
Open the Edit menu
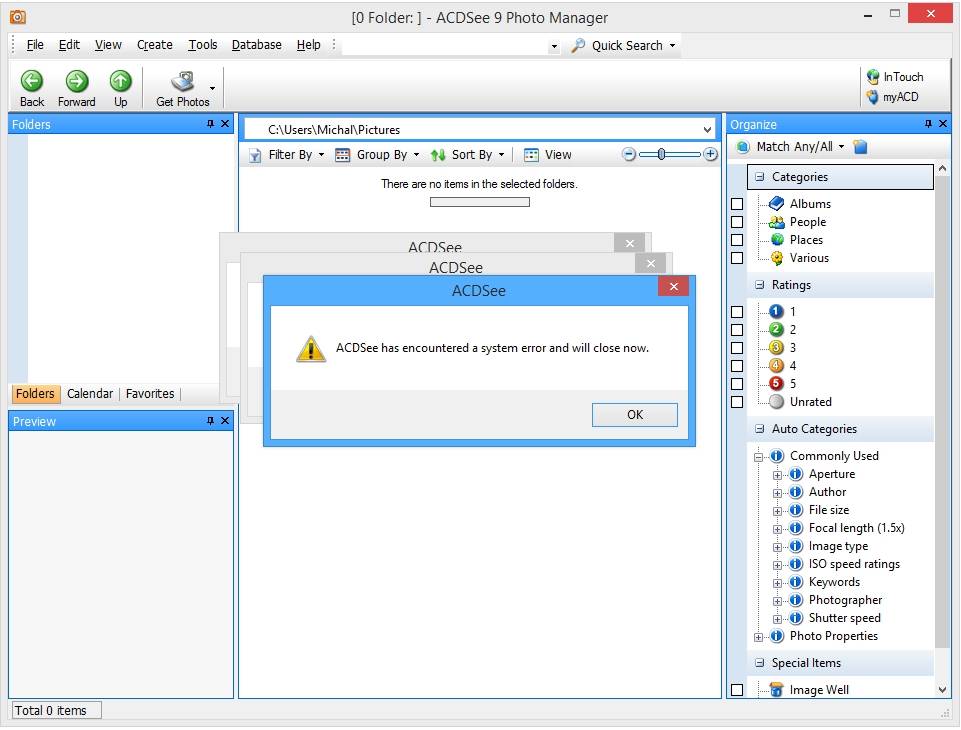(x=69, y=45)
